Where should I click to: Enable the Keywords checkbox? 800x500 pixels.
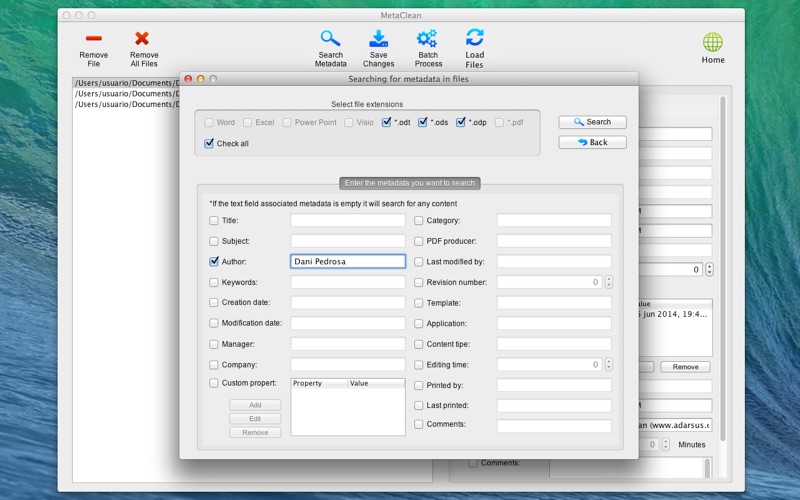[214, 282]
